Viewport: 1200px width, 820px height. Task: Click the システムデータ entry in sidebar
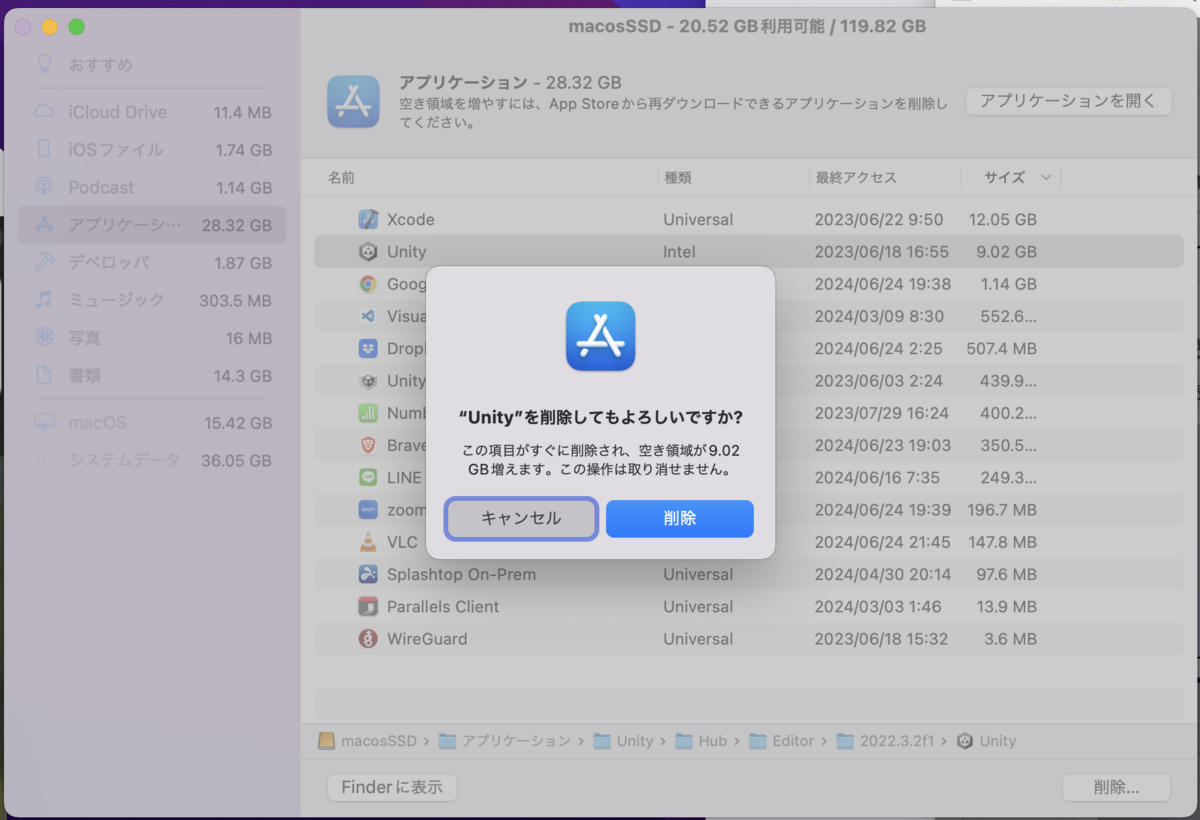tap(152, 461)
